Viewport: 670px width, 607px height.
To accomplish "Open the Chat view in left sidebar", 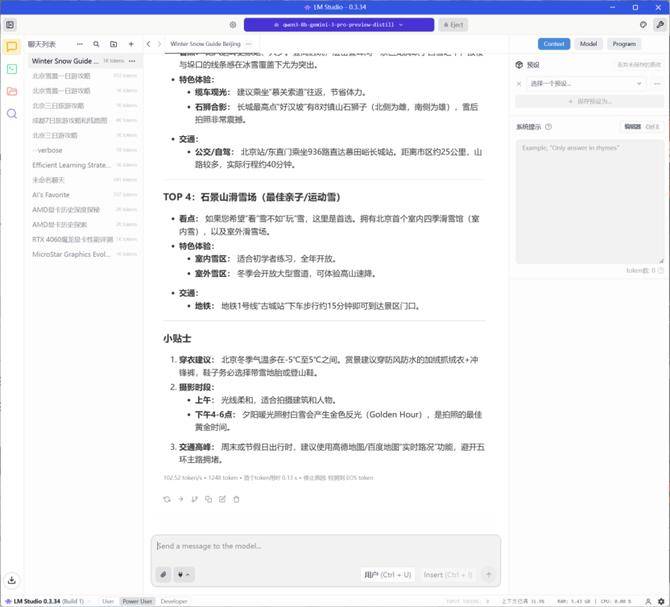I will point(11,46).
